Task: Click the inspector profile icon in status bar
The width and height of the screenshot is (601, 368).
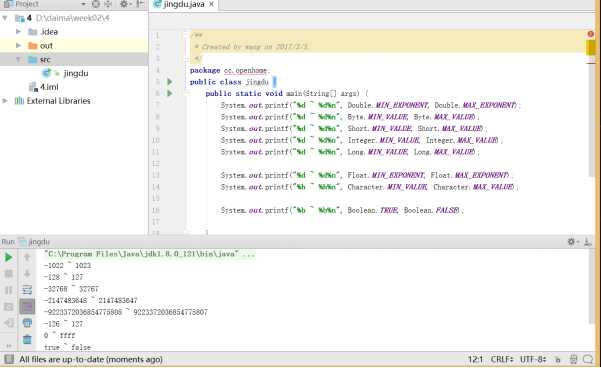Action: [x=573, y=359]
